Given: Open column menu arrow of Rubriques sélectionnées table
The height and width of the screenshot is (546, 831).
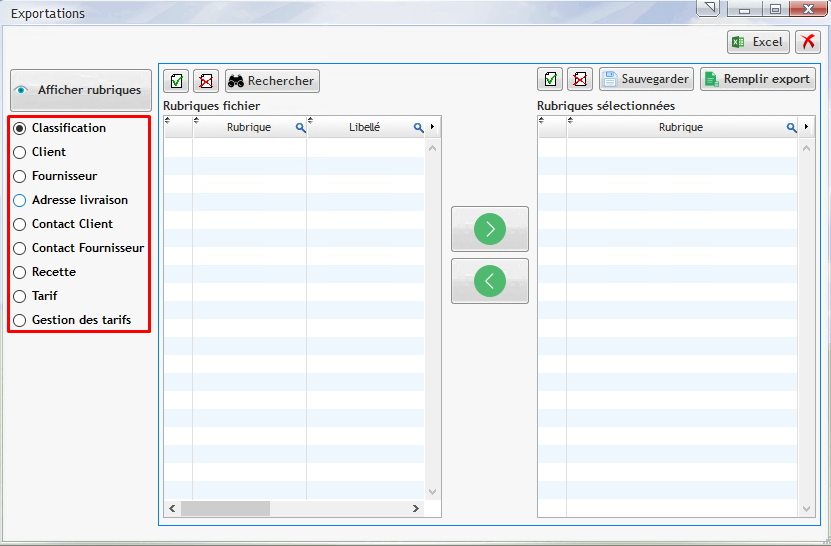Looking at the screenshot, I should pos(806,127).
